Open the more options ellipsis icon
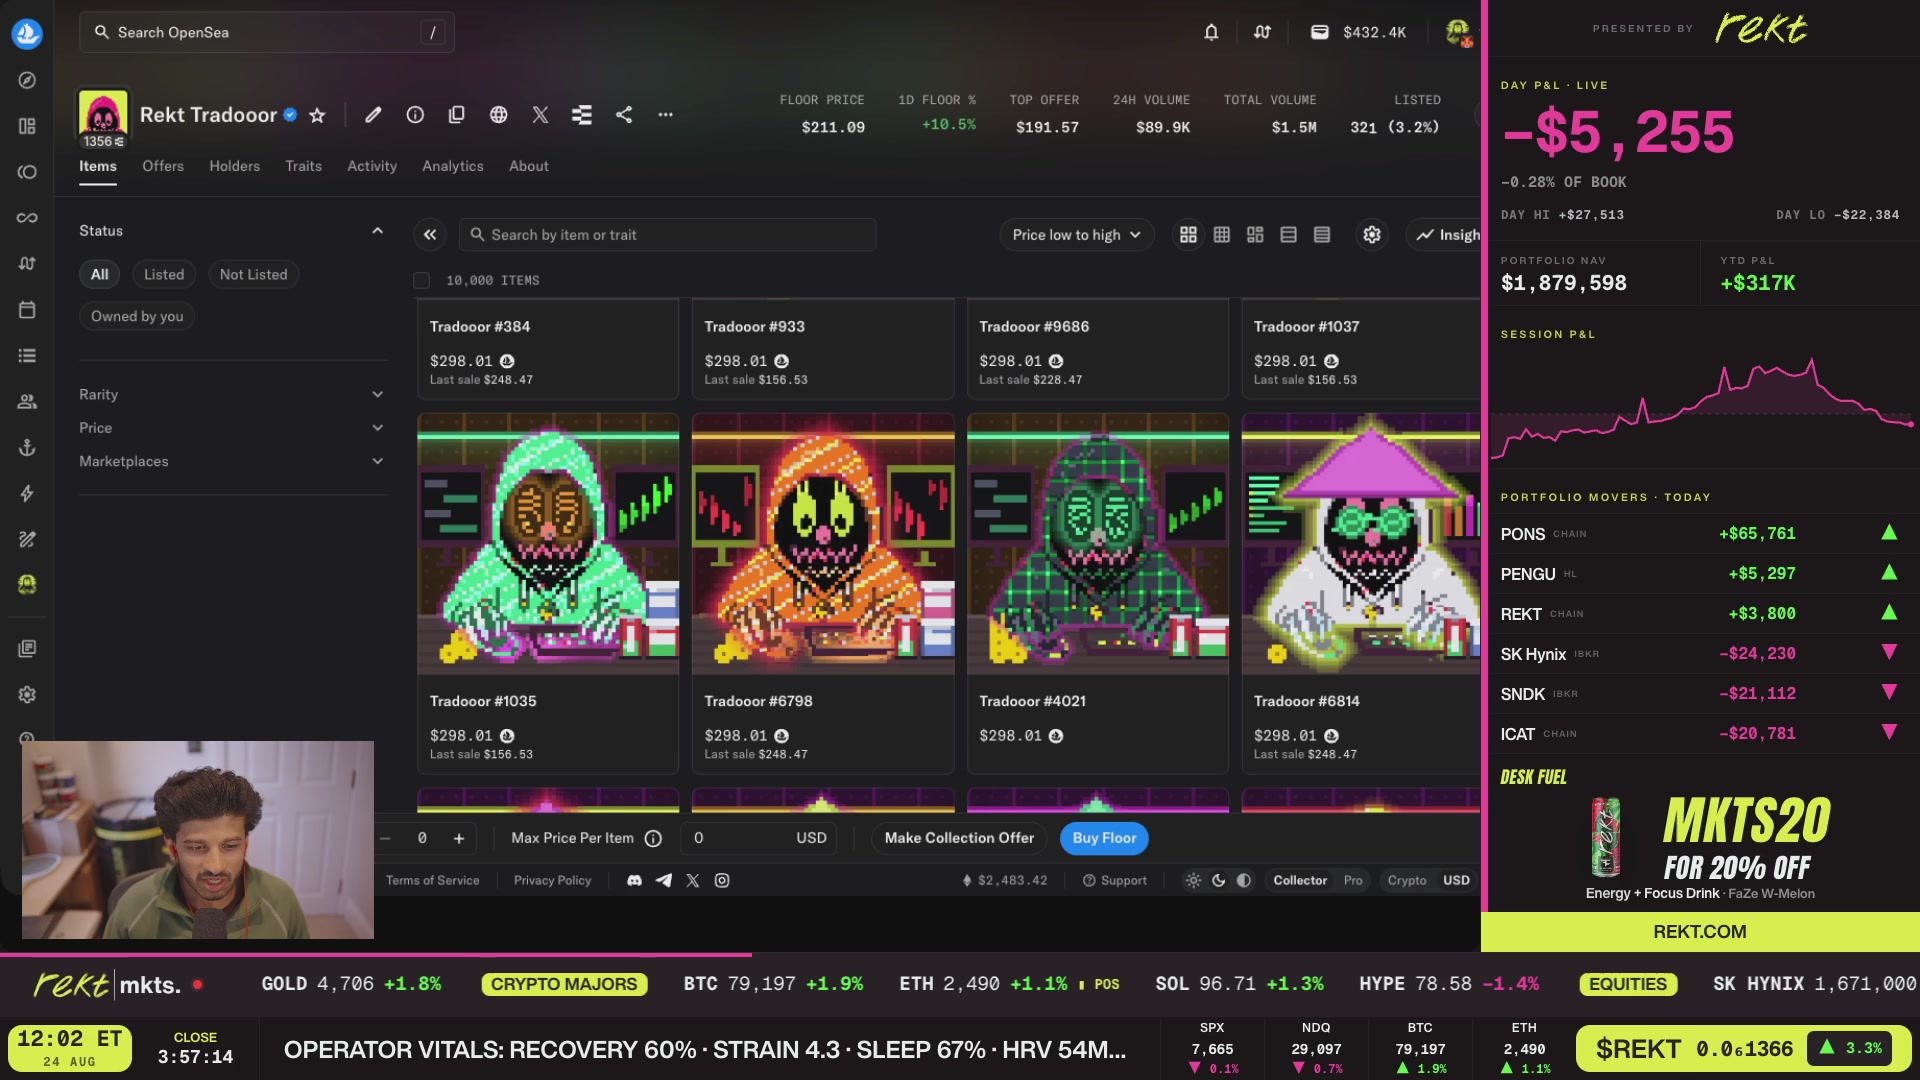The height and width of the screenshot is (1080, 1920). pos(665,115)
